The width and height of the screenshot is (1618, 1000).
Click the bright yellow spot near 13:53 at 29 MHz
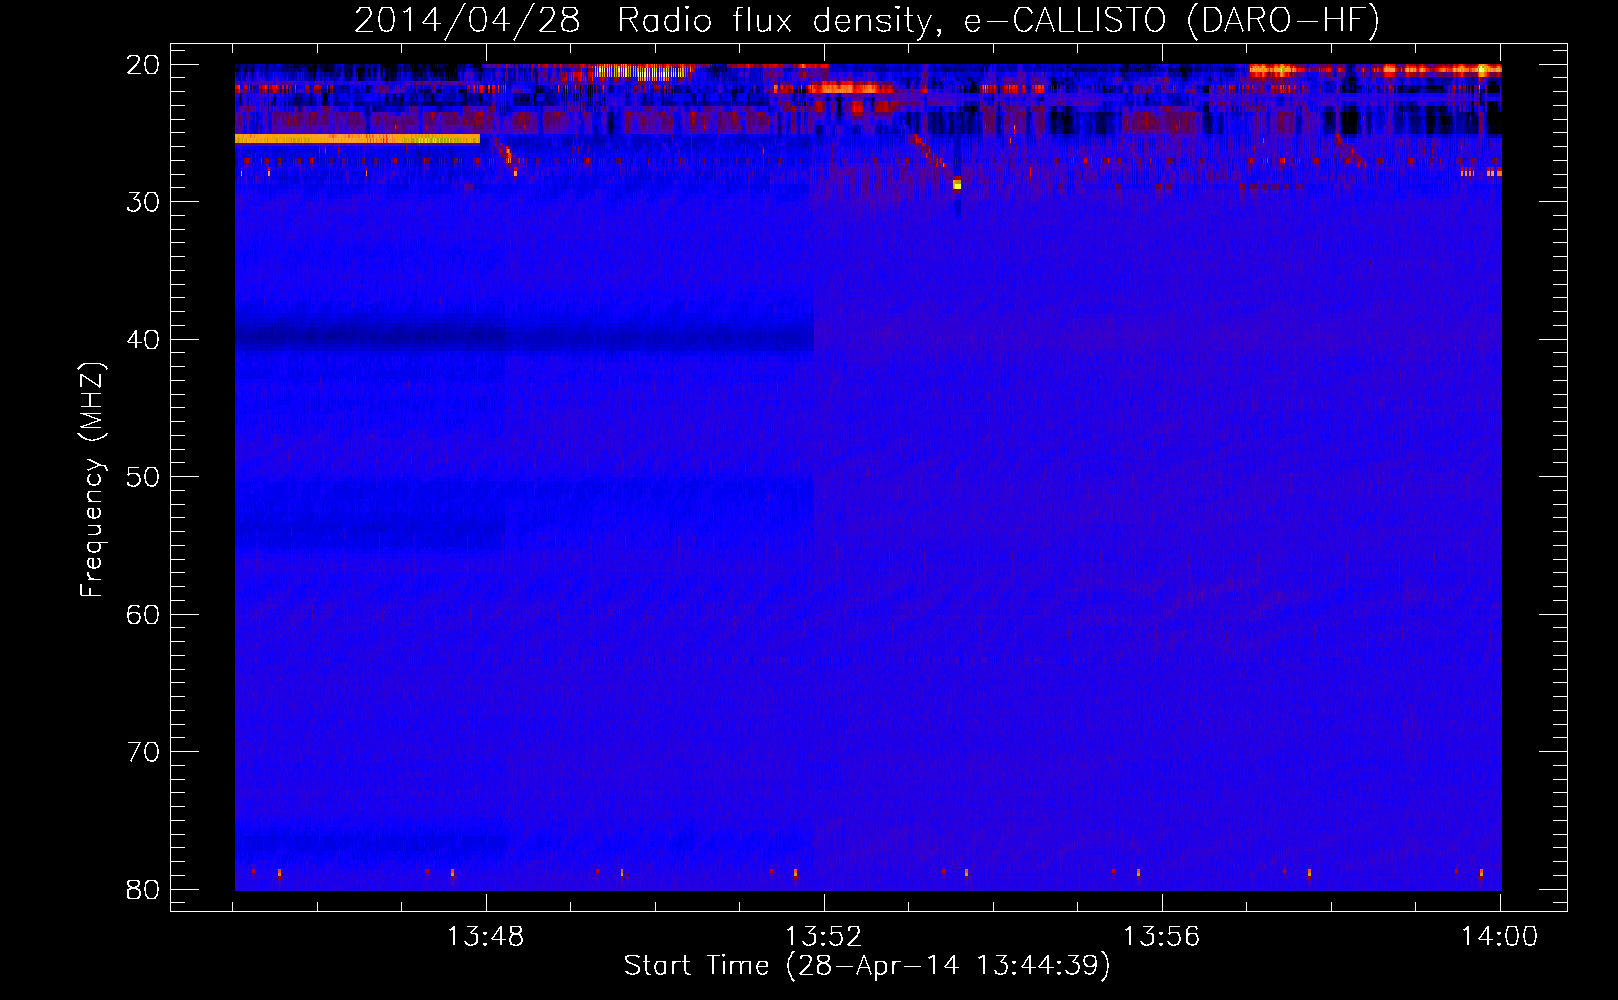(957, 184)
